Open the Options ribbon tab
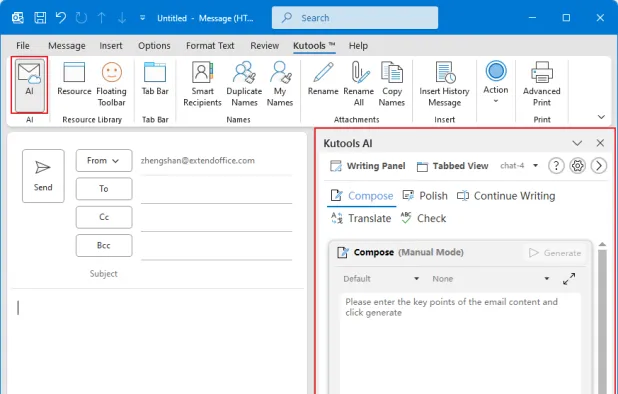The width and height of the screenshot is (618, 394). (x=154, y=46)
